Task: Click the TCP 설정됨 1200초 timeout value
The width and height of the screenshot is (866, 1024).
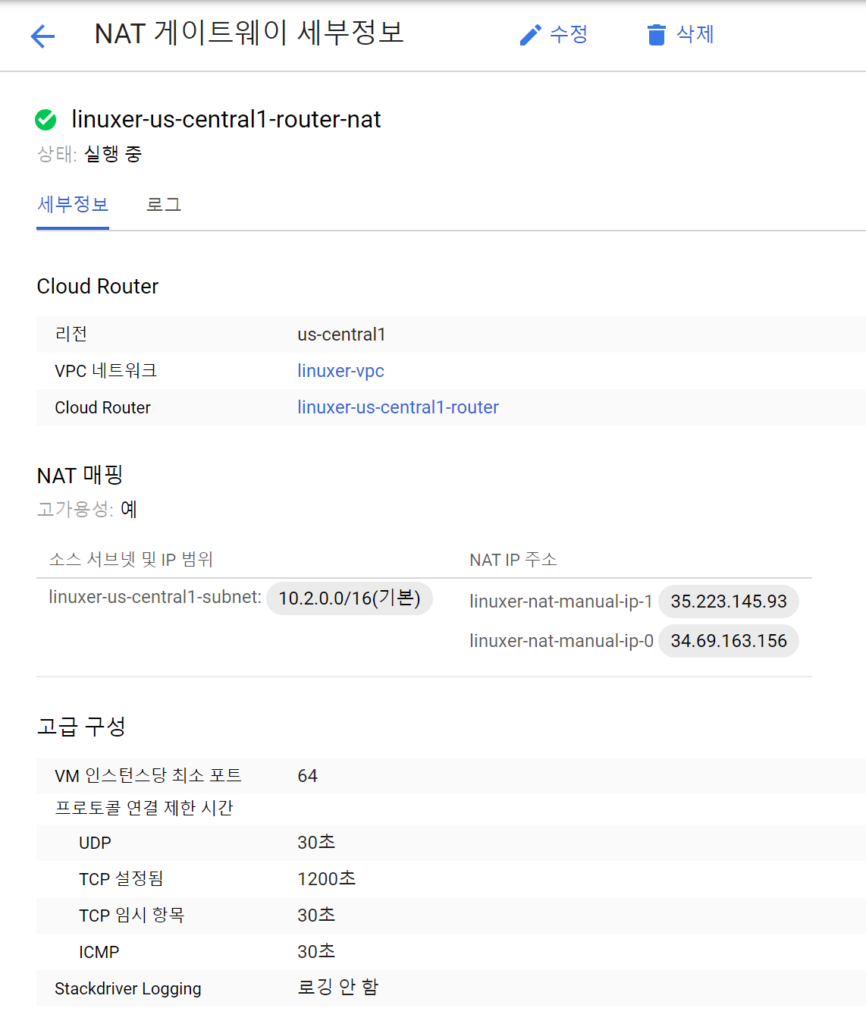Action: 326,879
